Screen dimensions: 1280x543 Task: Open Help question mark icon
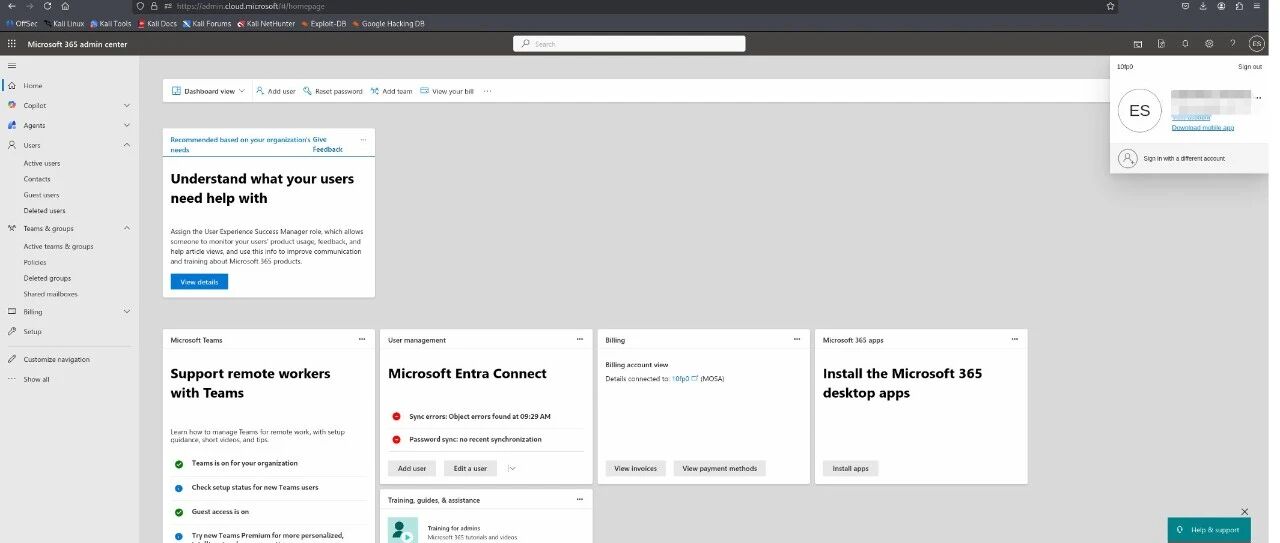tap(1232, 44)
